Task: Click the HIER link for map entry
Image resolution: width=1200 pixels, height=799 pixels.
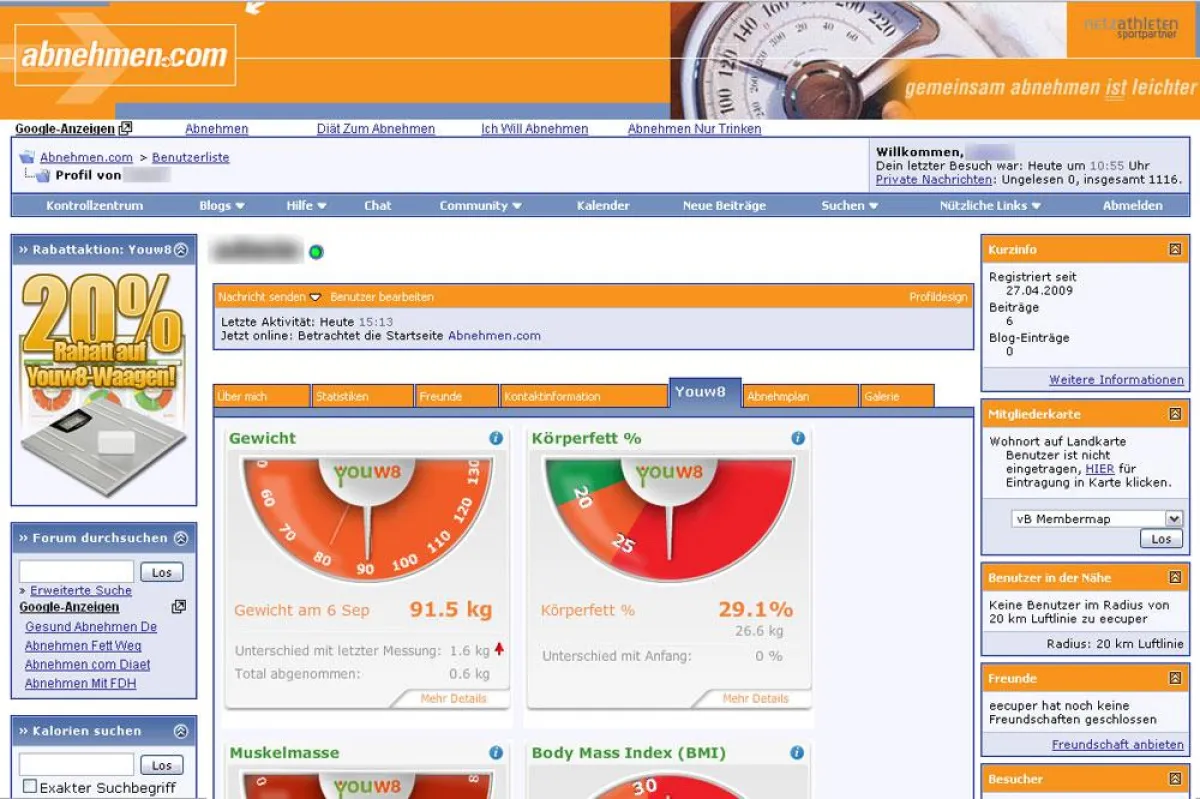Action: 1099,468
